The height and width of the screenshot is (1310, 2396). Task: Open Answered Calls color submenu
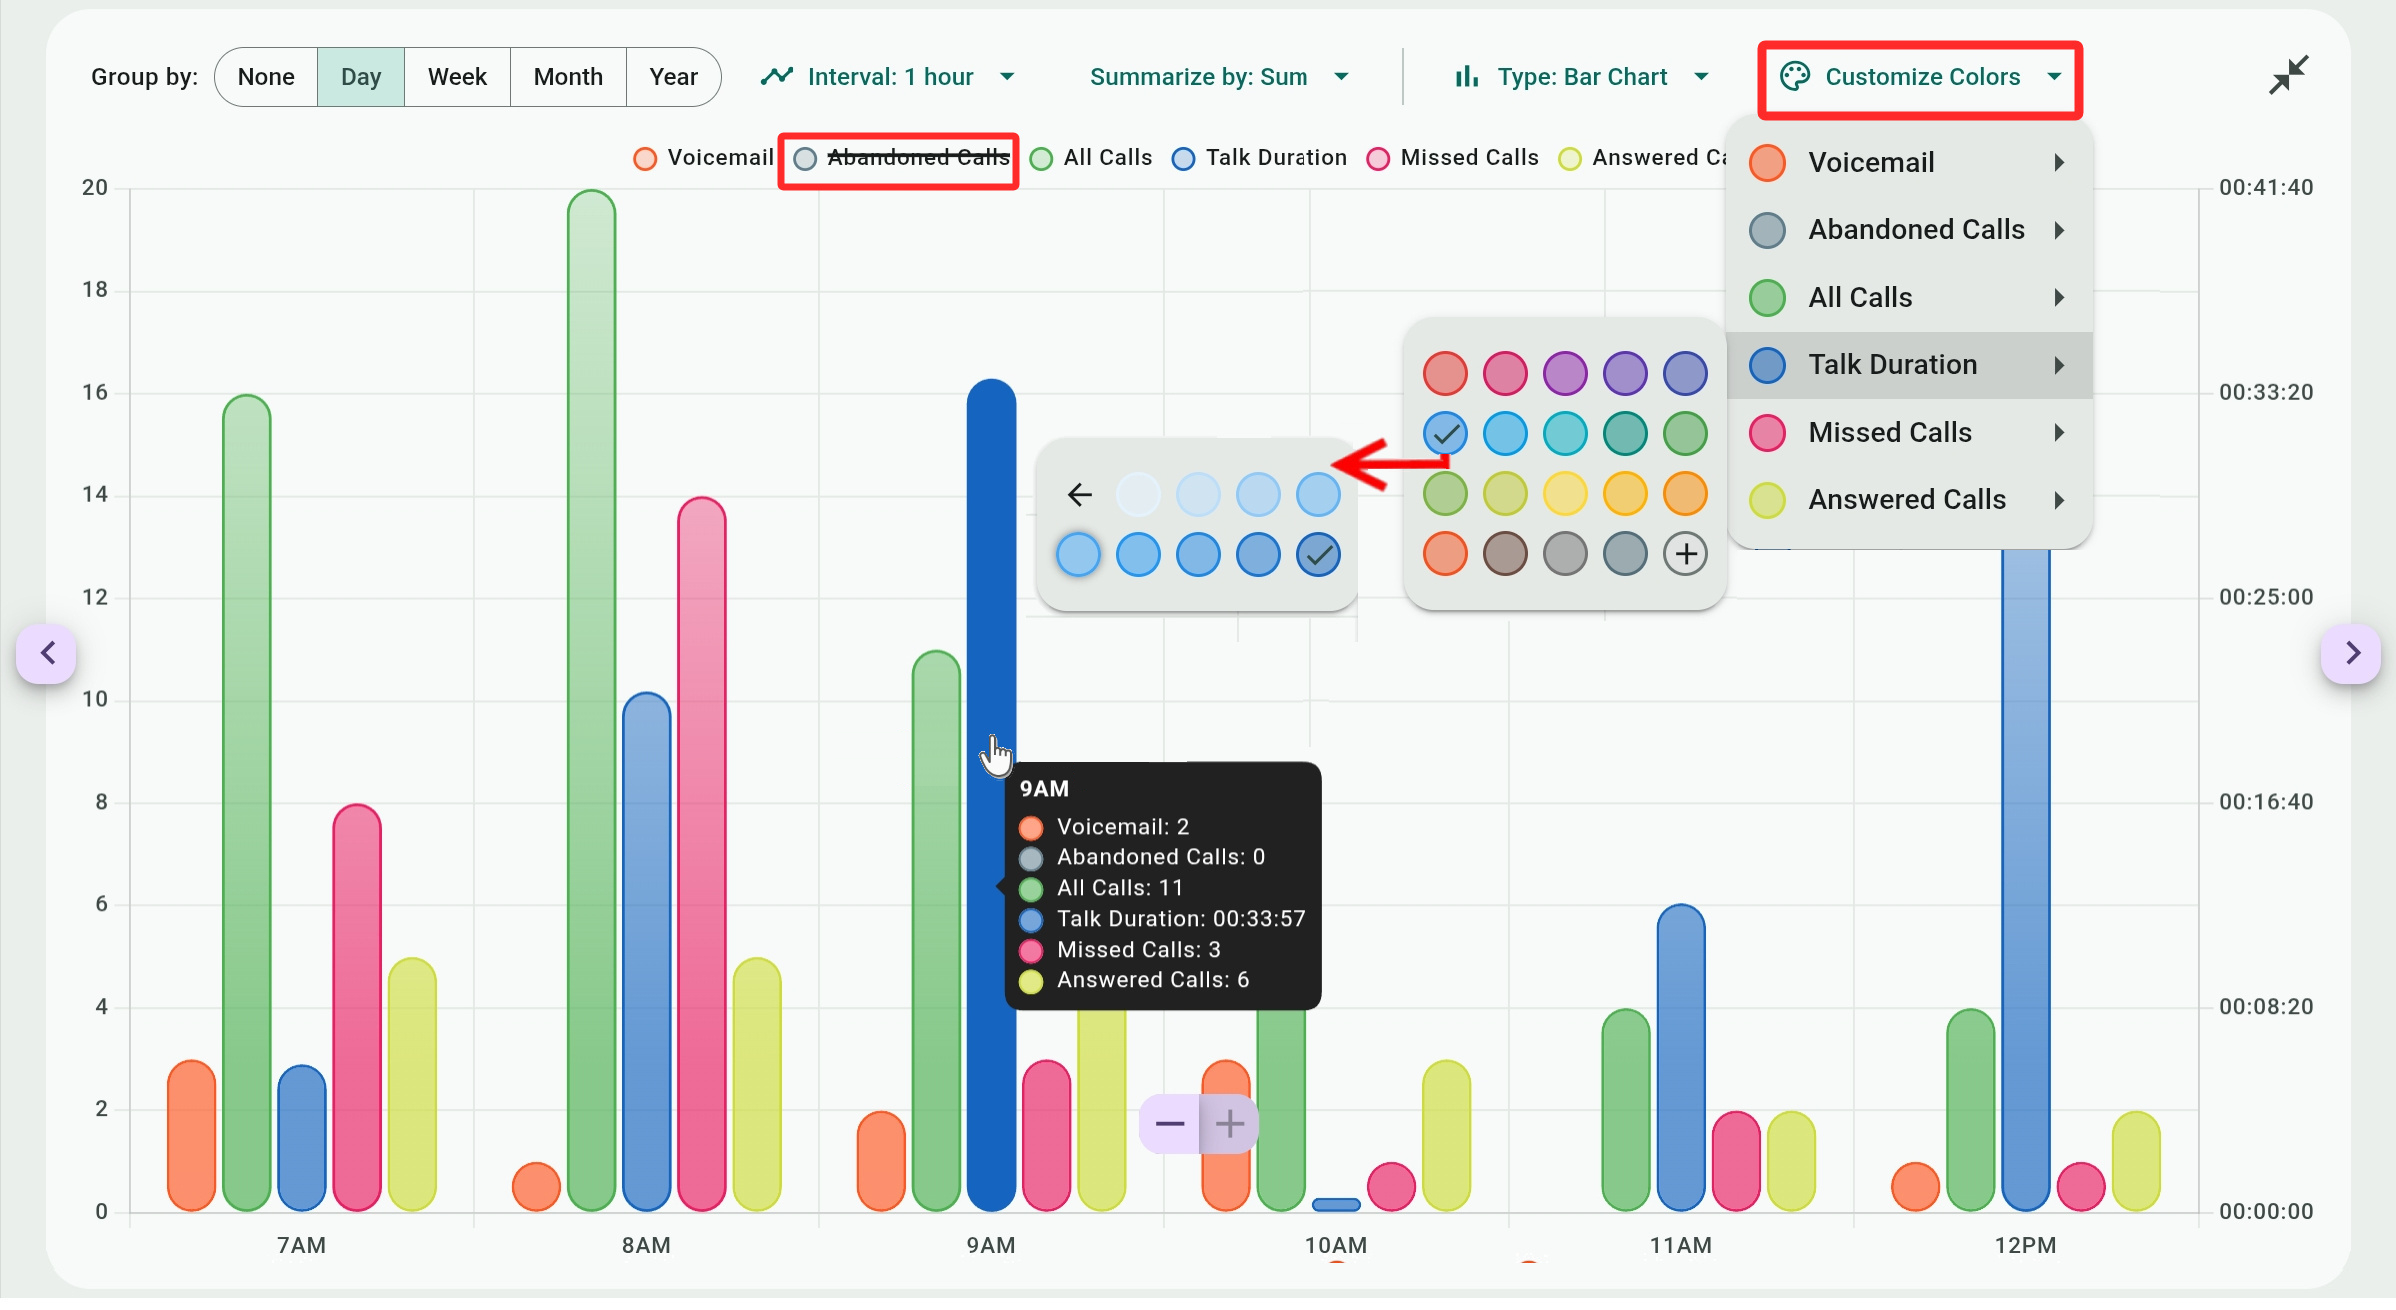[1908, 499]
